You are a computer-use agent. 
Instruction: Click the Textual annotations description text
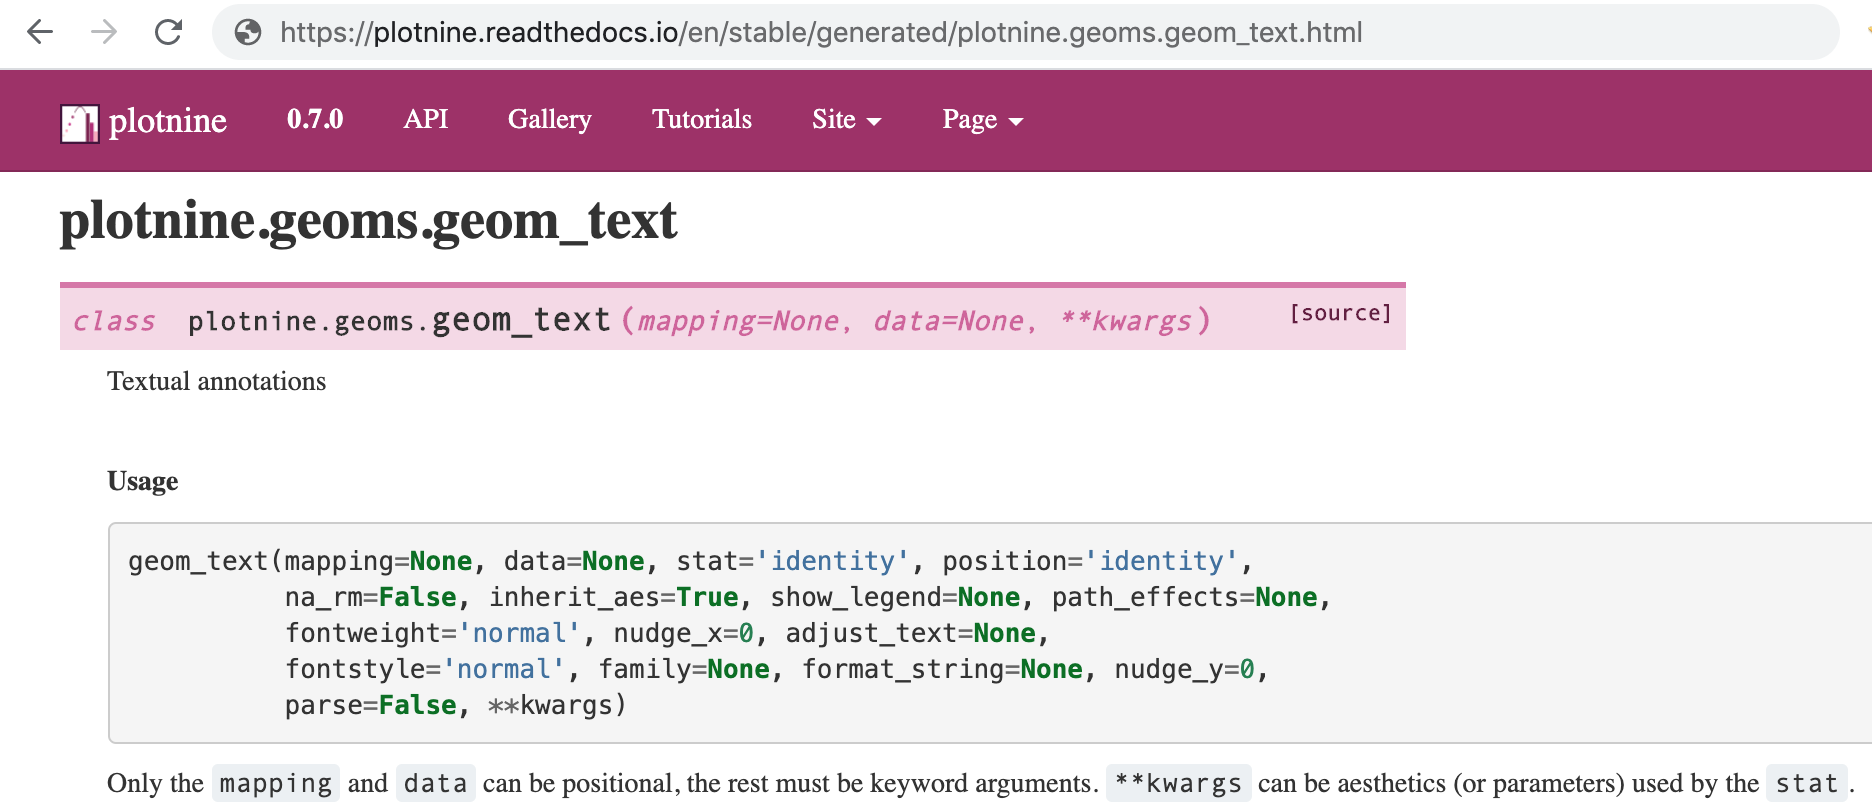pyautogui.click(x=216, y=381)
